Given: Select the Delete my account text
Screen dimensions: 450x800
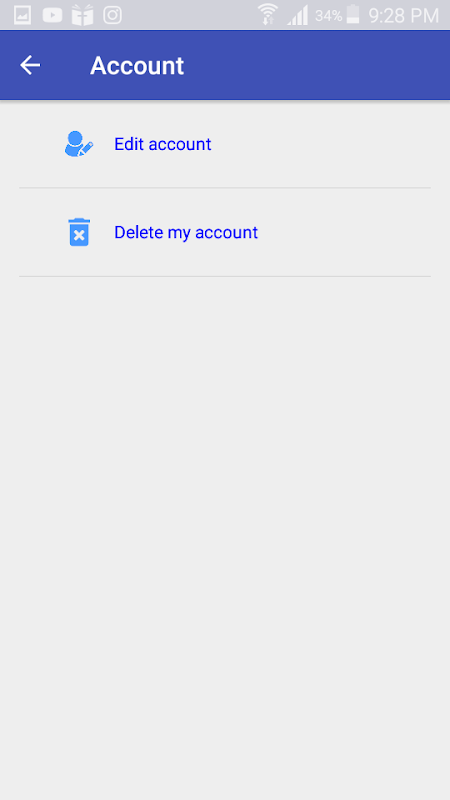Looking at the screenshot, I should pos(186,233).
